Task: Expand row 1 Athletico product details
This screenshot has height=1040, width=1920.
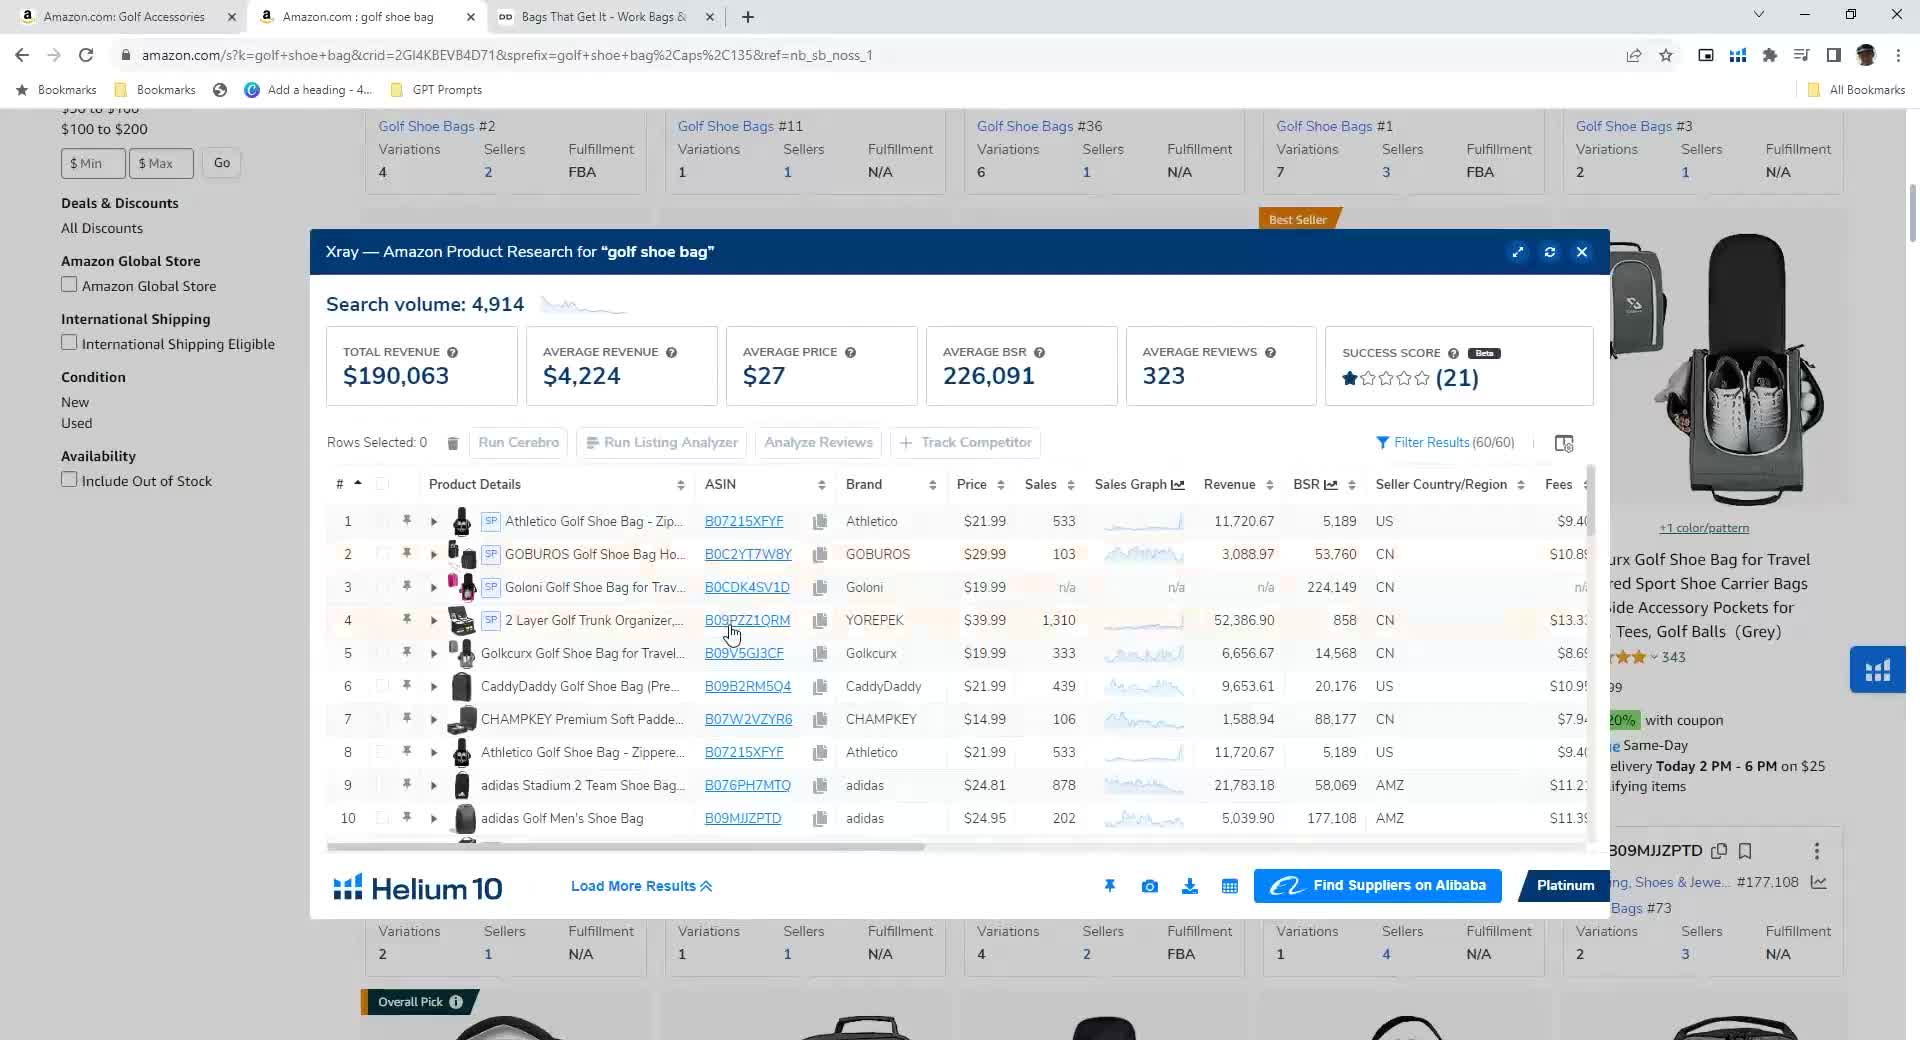Action: coord(434,521)
